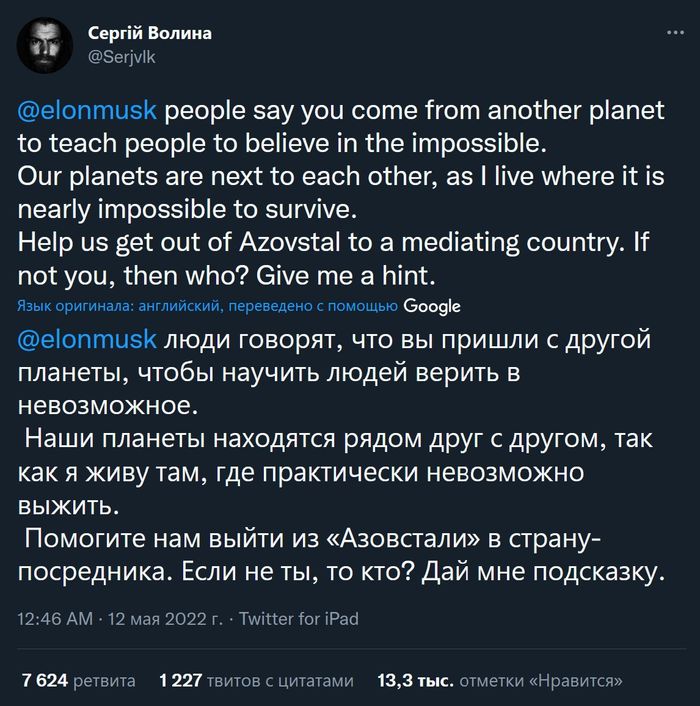This screenshot has width=700, height=706.
Task: Open the 1 227 твитов с цитатами list
Action: tap(256, 681)
